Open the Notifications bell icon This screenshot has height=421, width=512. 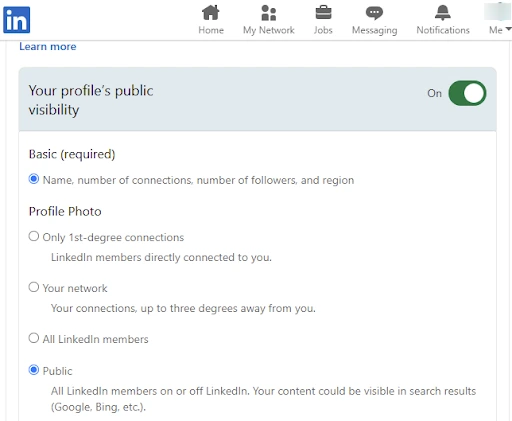point(443,13)
